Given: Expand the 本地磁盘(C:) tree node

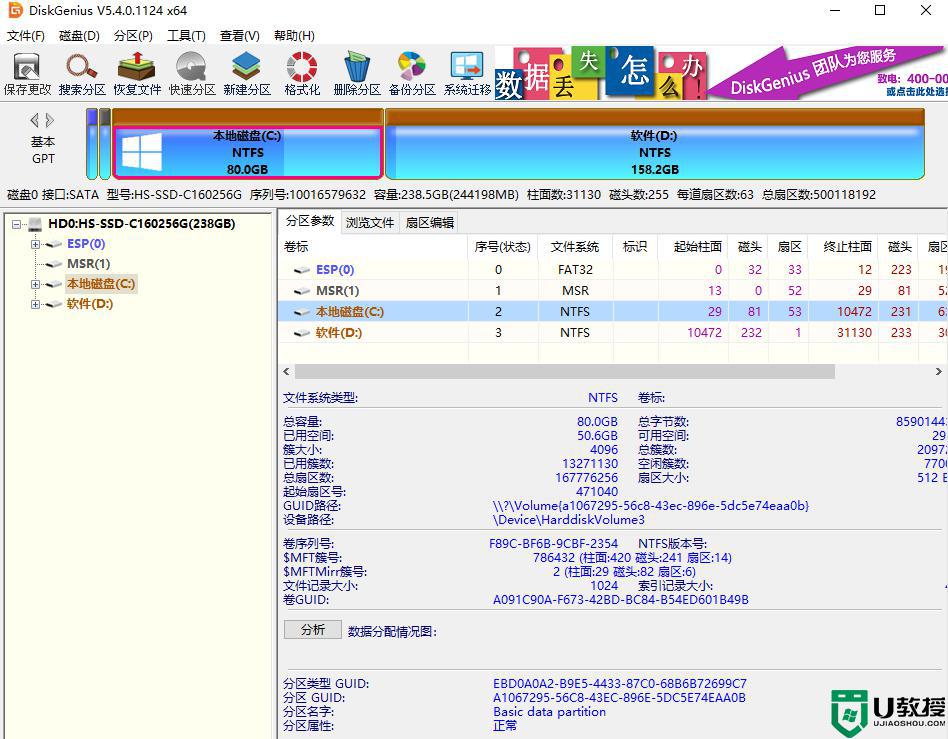Looking at the screenshot, I should pyautogui.click(x=35, y=284).
